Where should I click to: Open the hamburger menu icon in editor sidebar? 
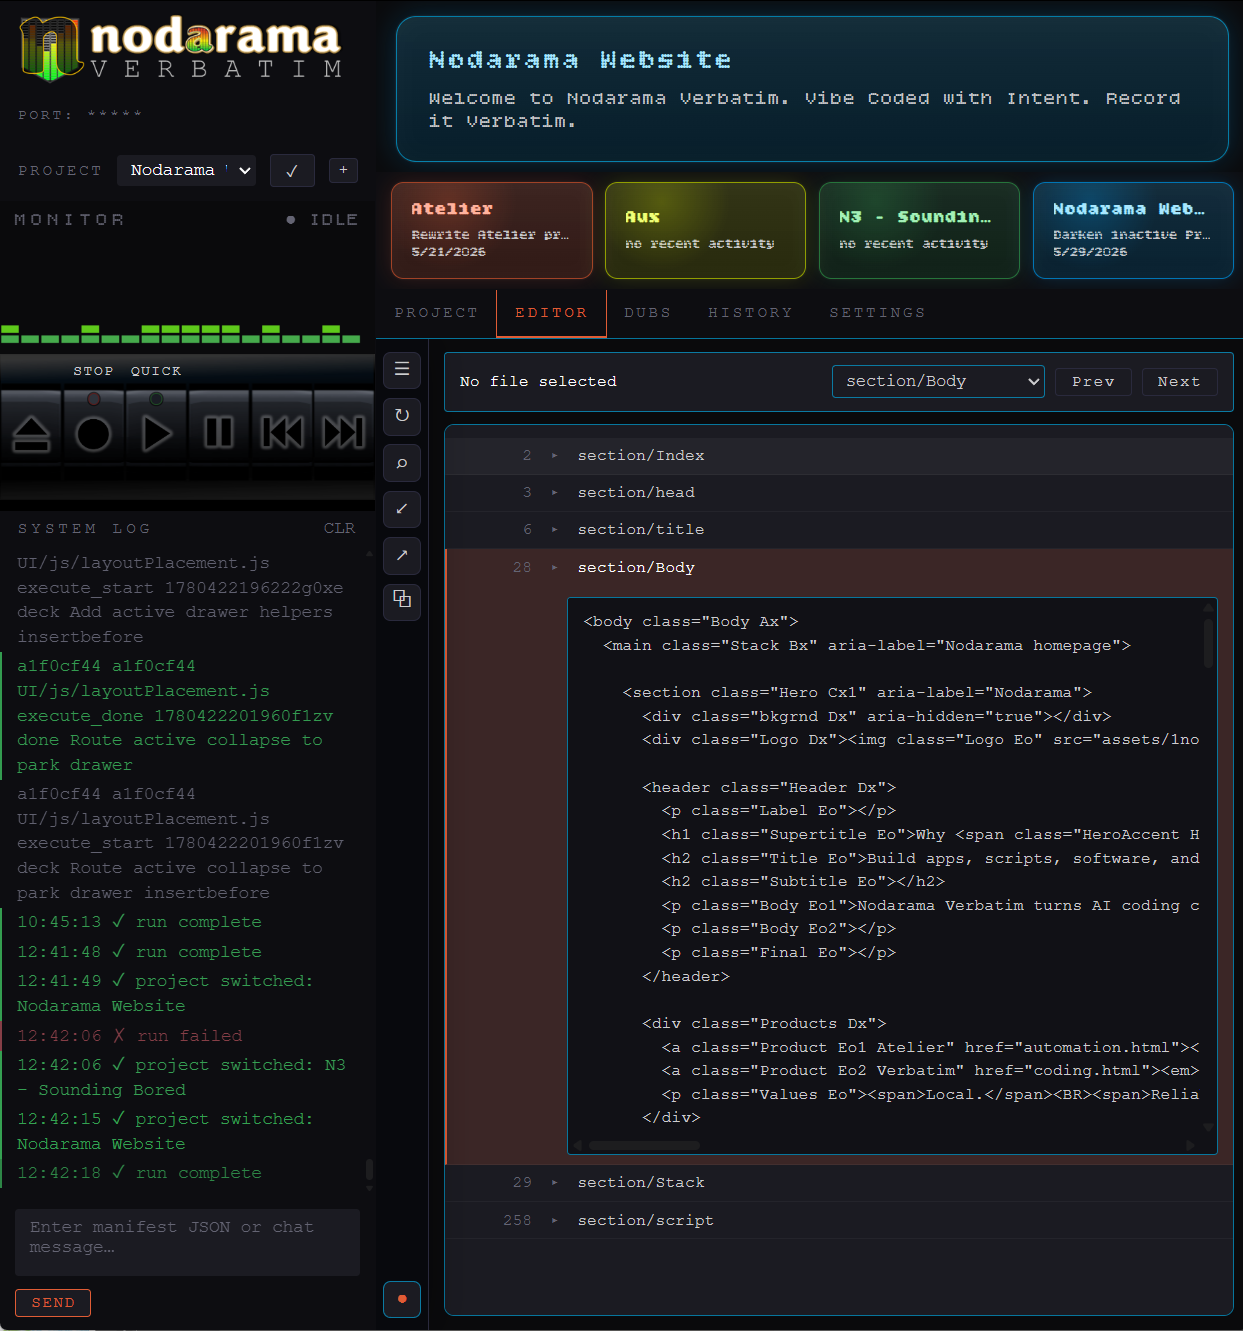(402, 369)
